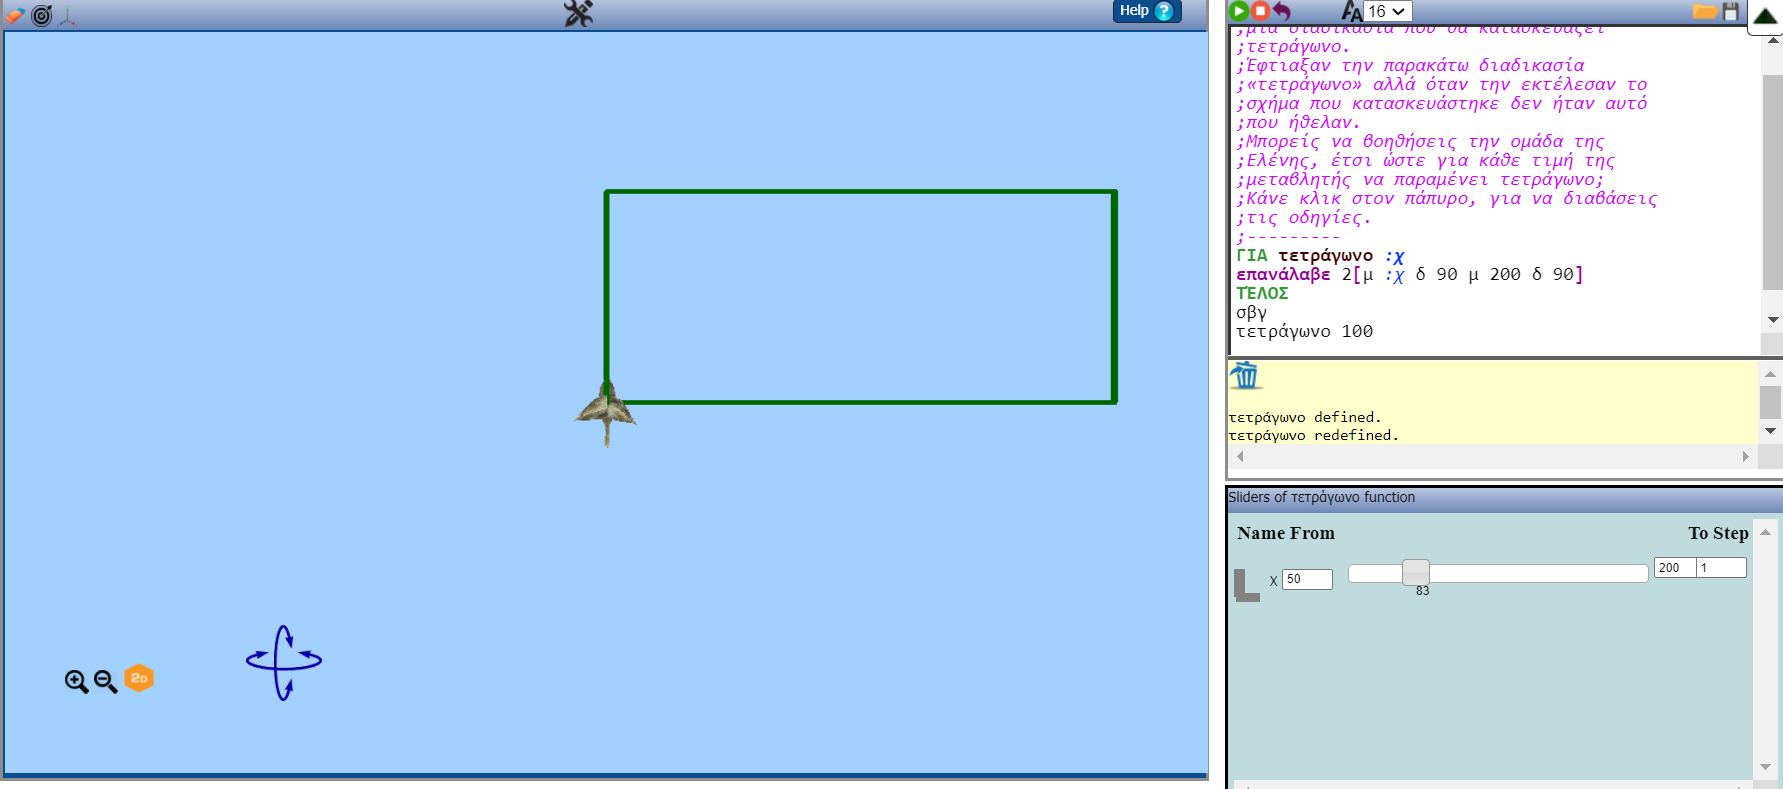
Task: Zoom in on the canvas with the magnifier
Action: pos(76,682)
